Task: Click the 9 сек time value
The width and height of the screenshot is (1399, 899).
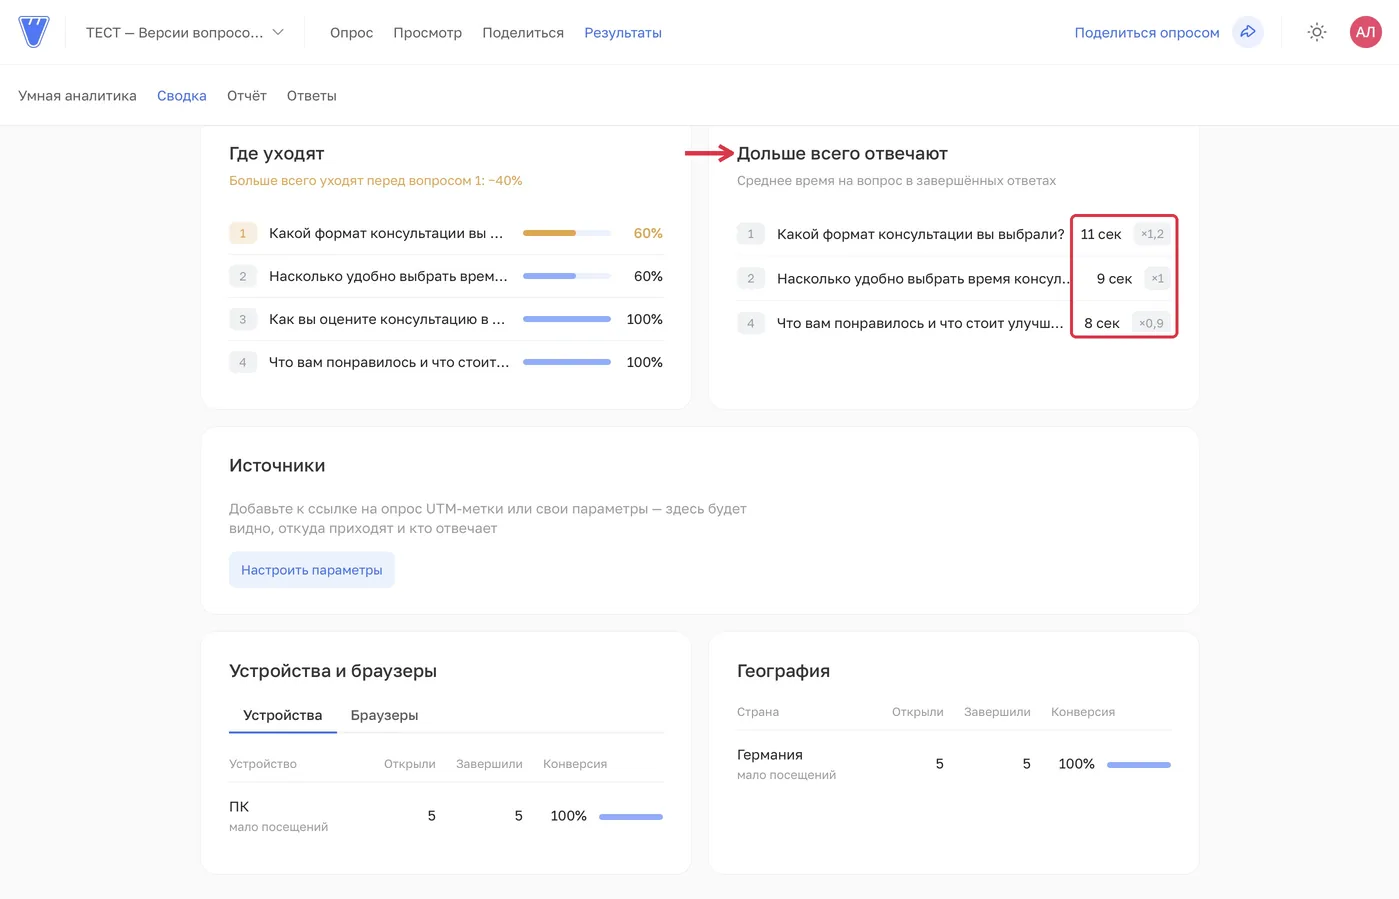Action: 1114,279
